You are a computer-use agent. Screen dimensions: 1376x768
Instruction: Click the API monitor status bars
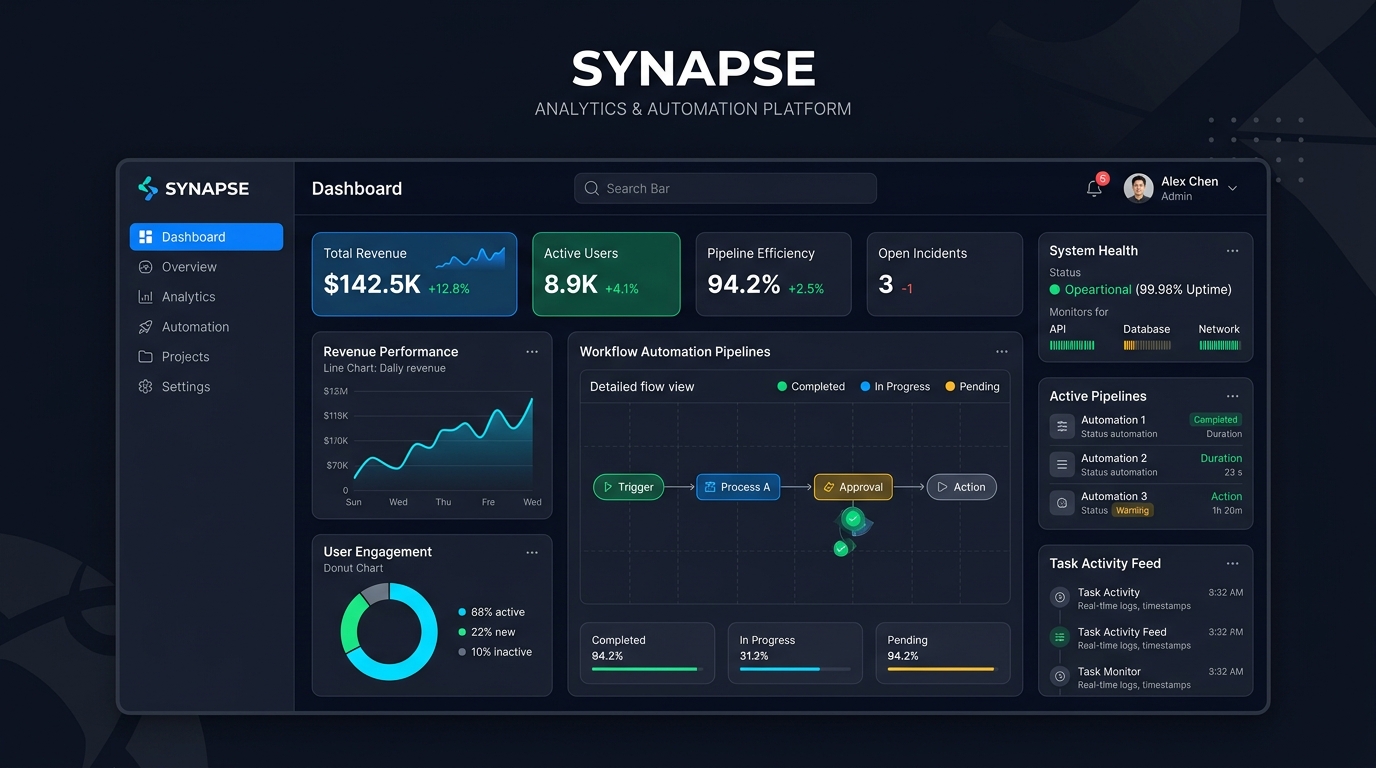click(x=1072, y=345)
